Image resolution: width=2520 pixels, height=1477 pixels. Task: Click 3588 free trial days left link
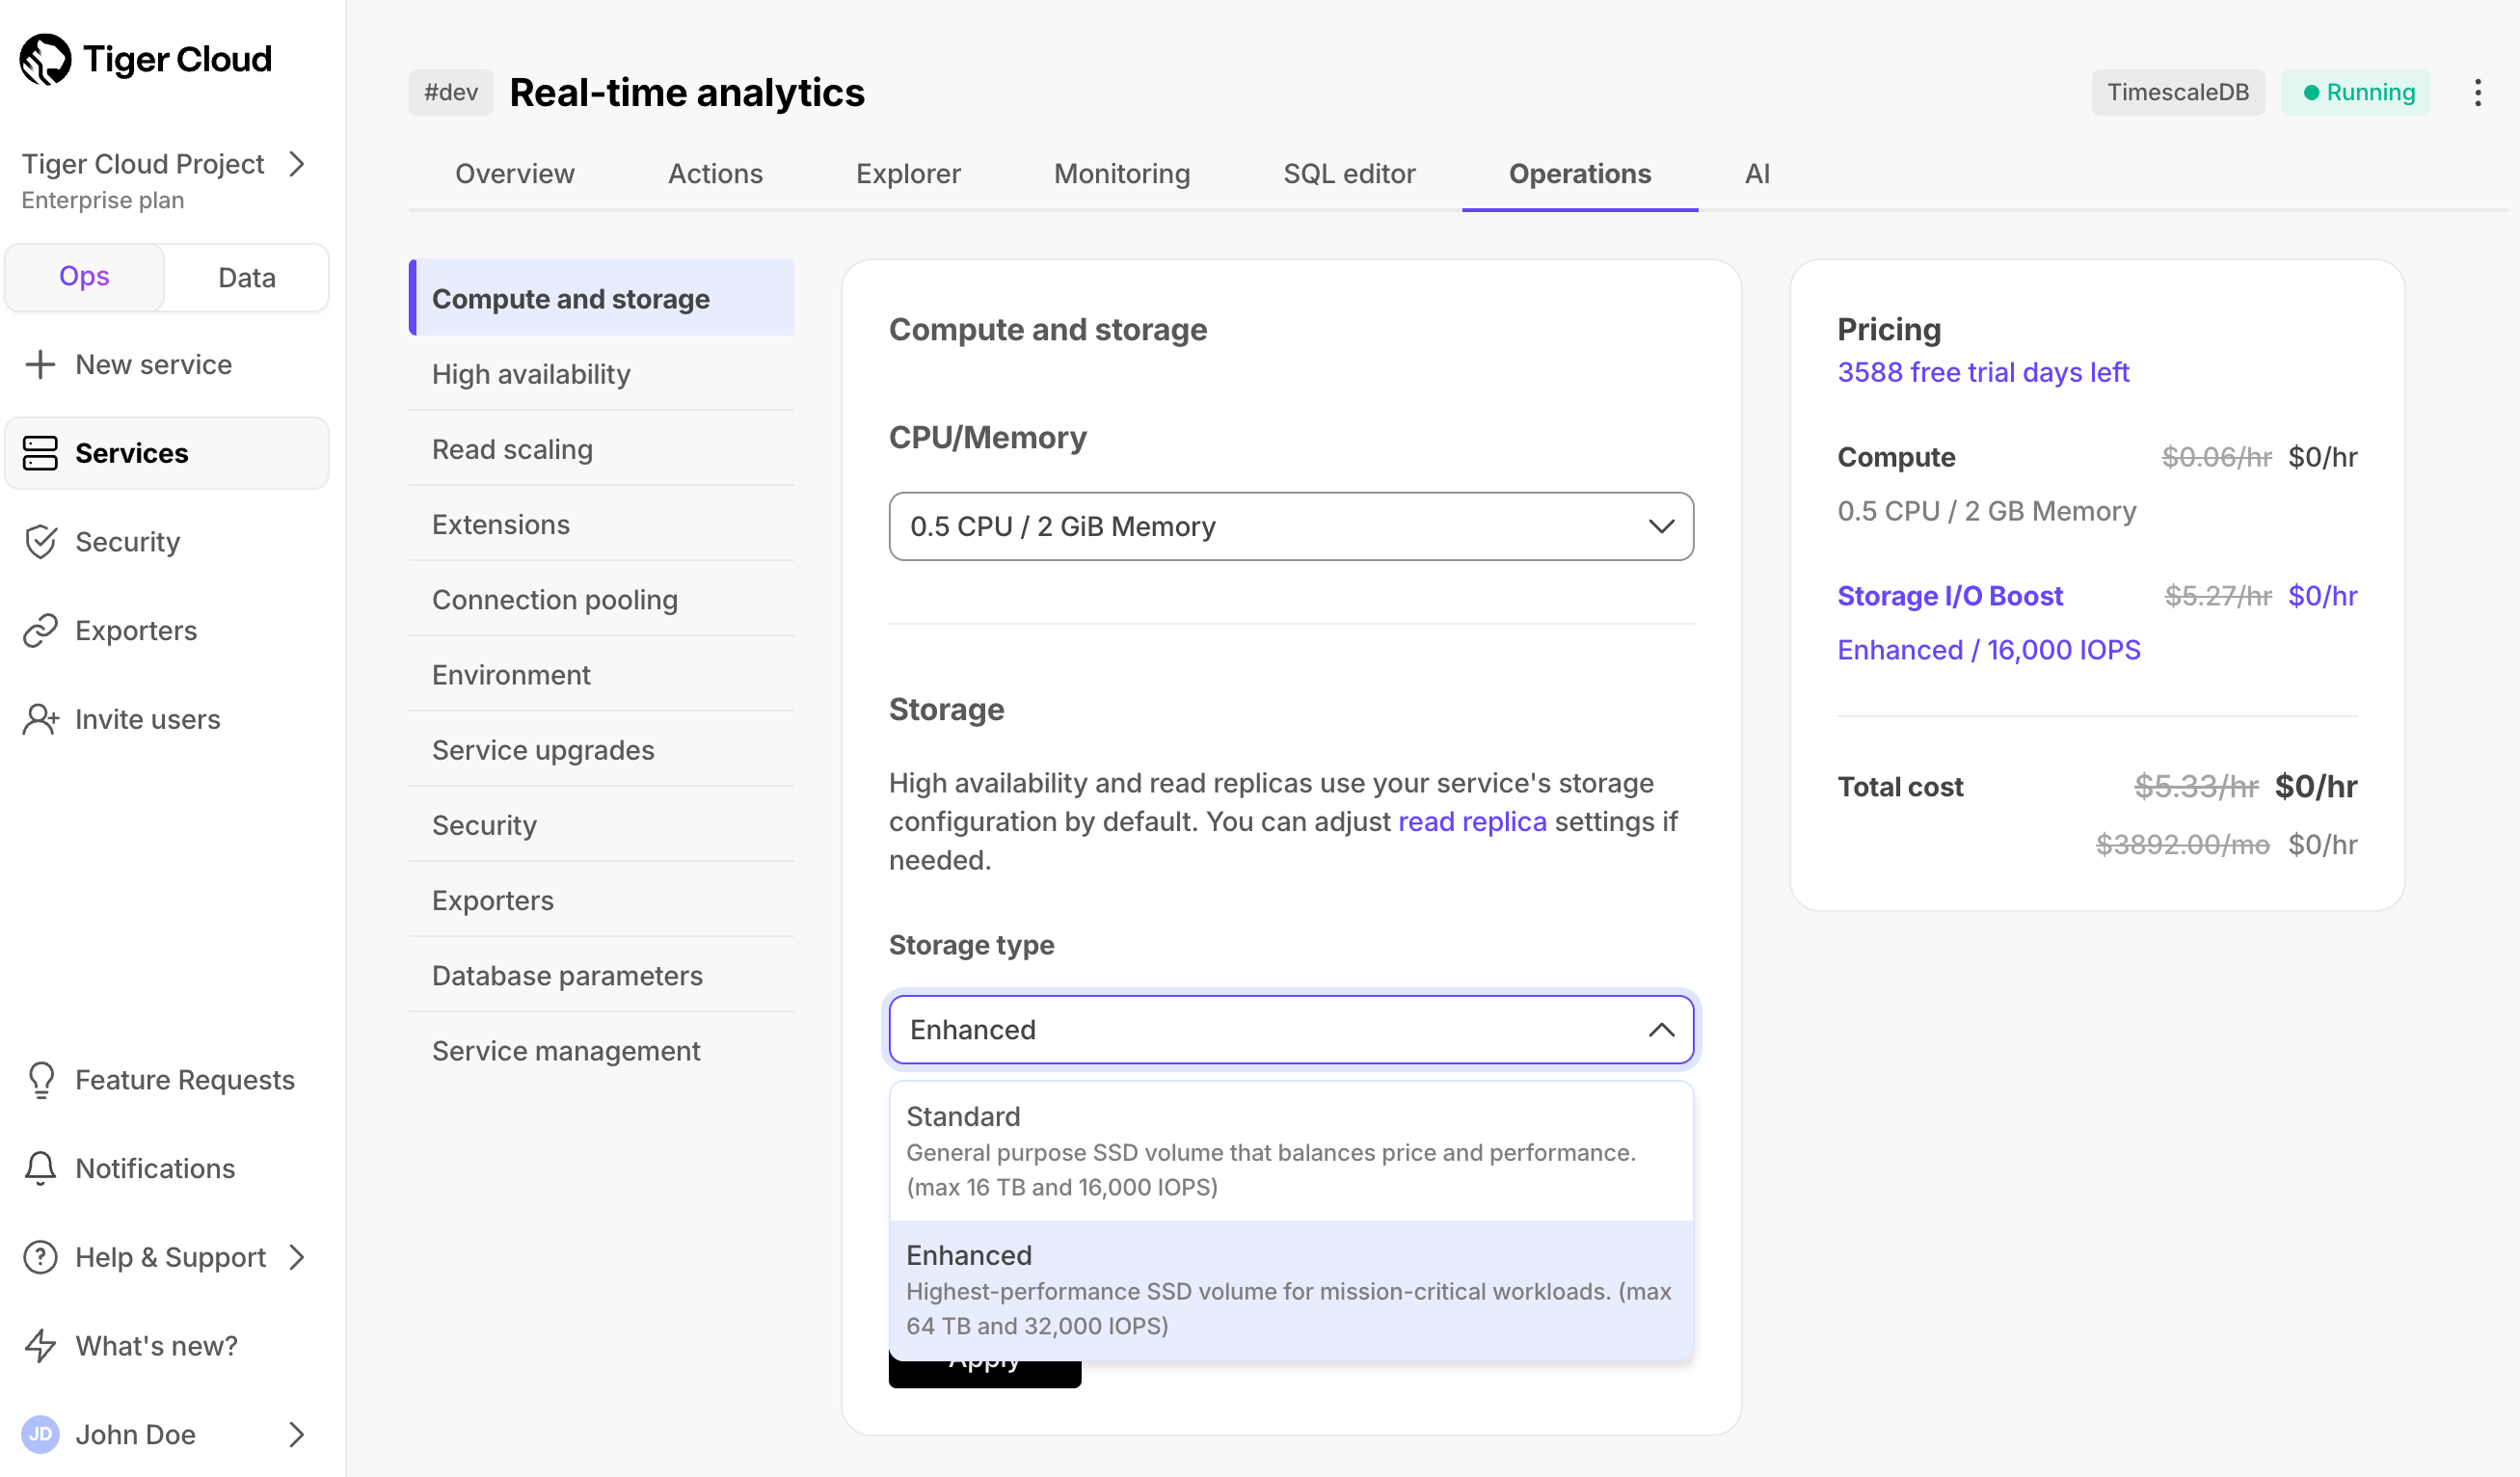coord(1983,372)
